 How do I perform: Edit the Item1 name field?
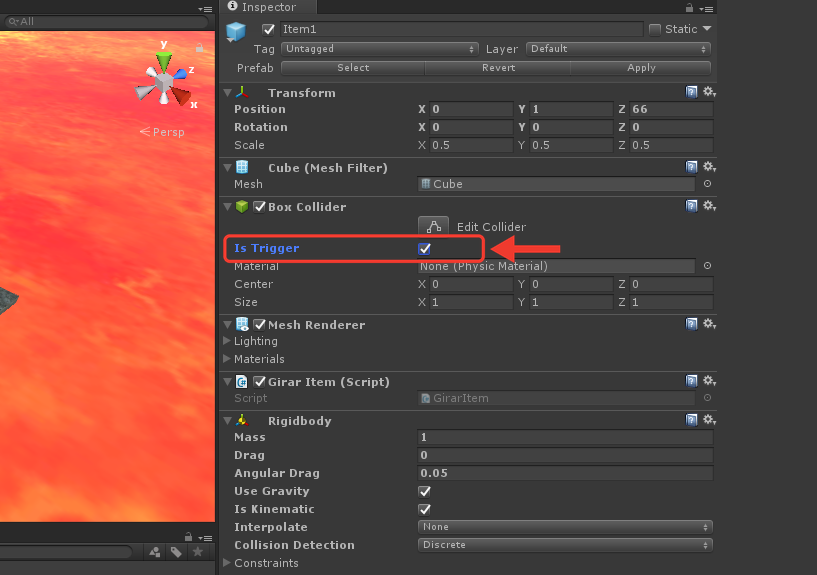click(x=461, y=29)
